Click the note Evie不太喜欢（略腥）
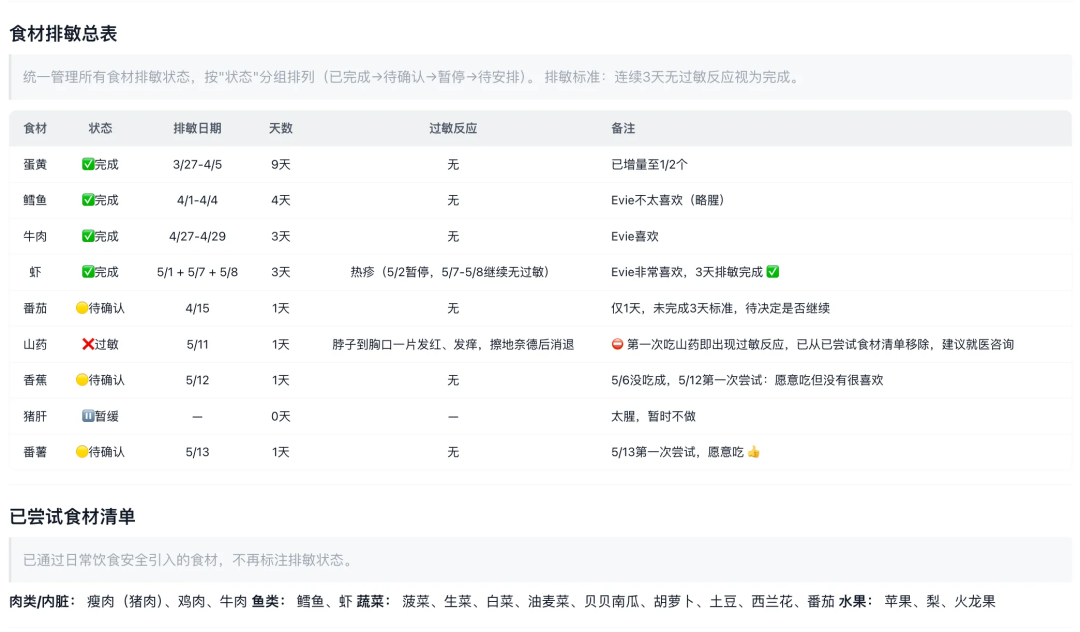The image size is (1080, 632). 670,200
